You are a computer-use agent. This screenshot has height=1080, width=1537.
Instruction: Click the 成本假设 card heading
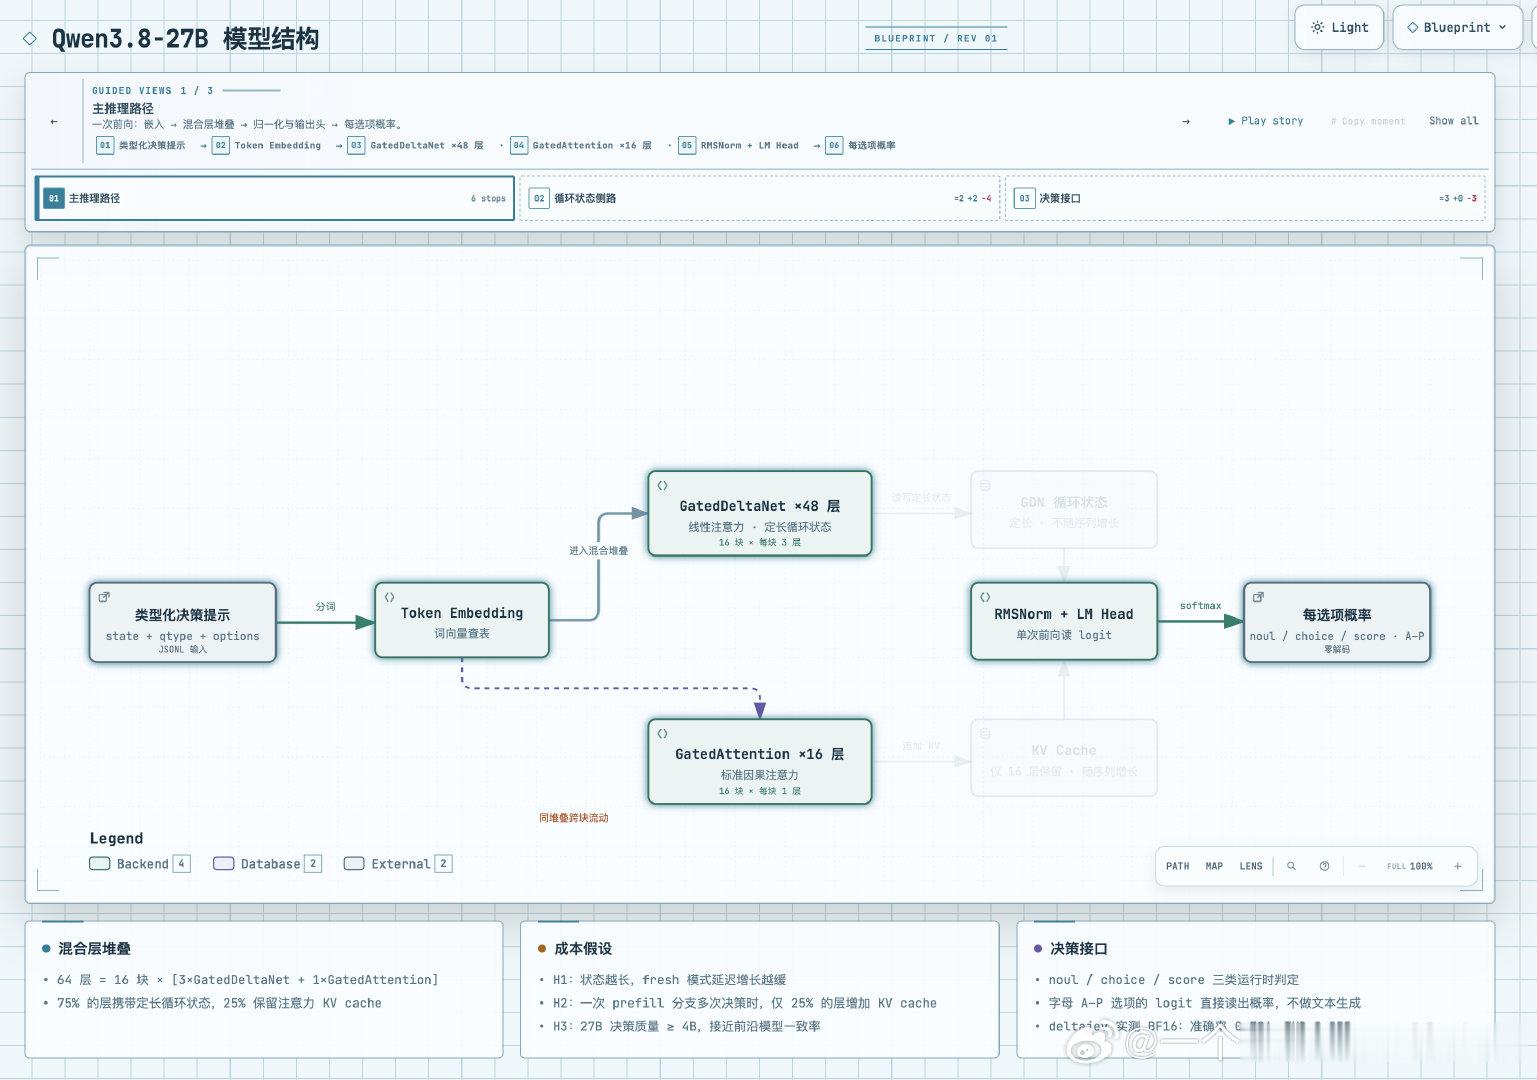[x=583, y=948]
